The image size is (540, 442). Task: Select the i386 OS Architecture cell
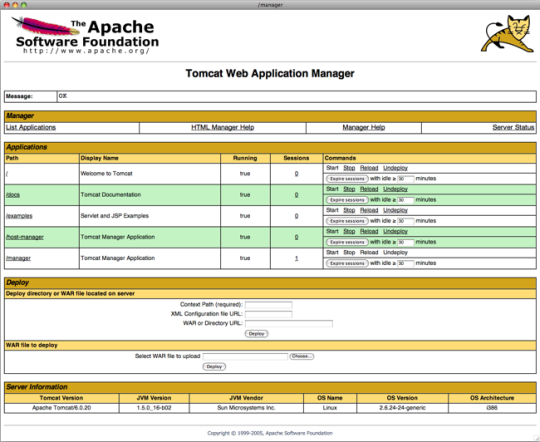tap(492, 408)
